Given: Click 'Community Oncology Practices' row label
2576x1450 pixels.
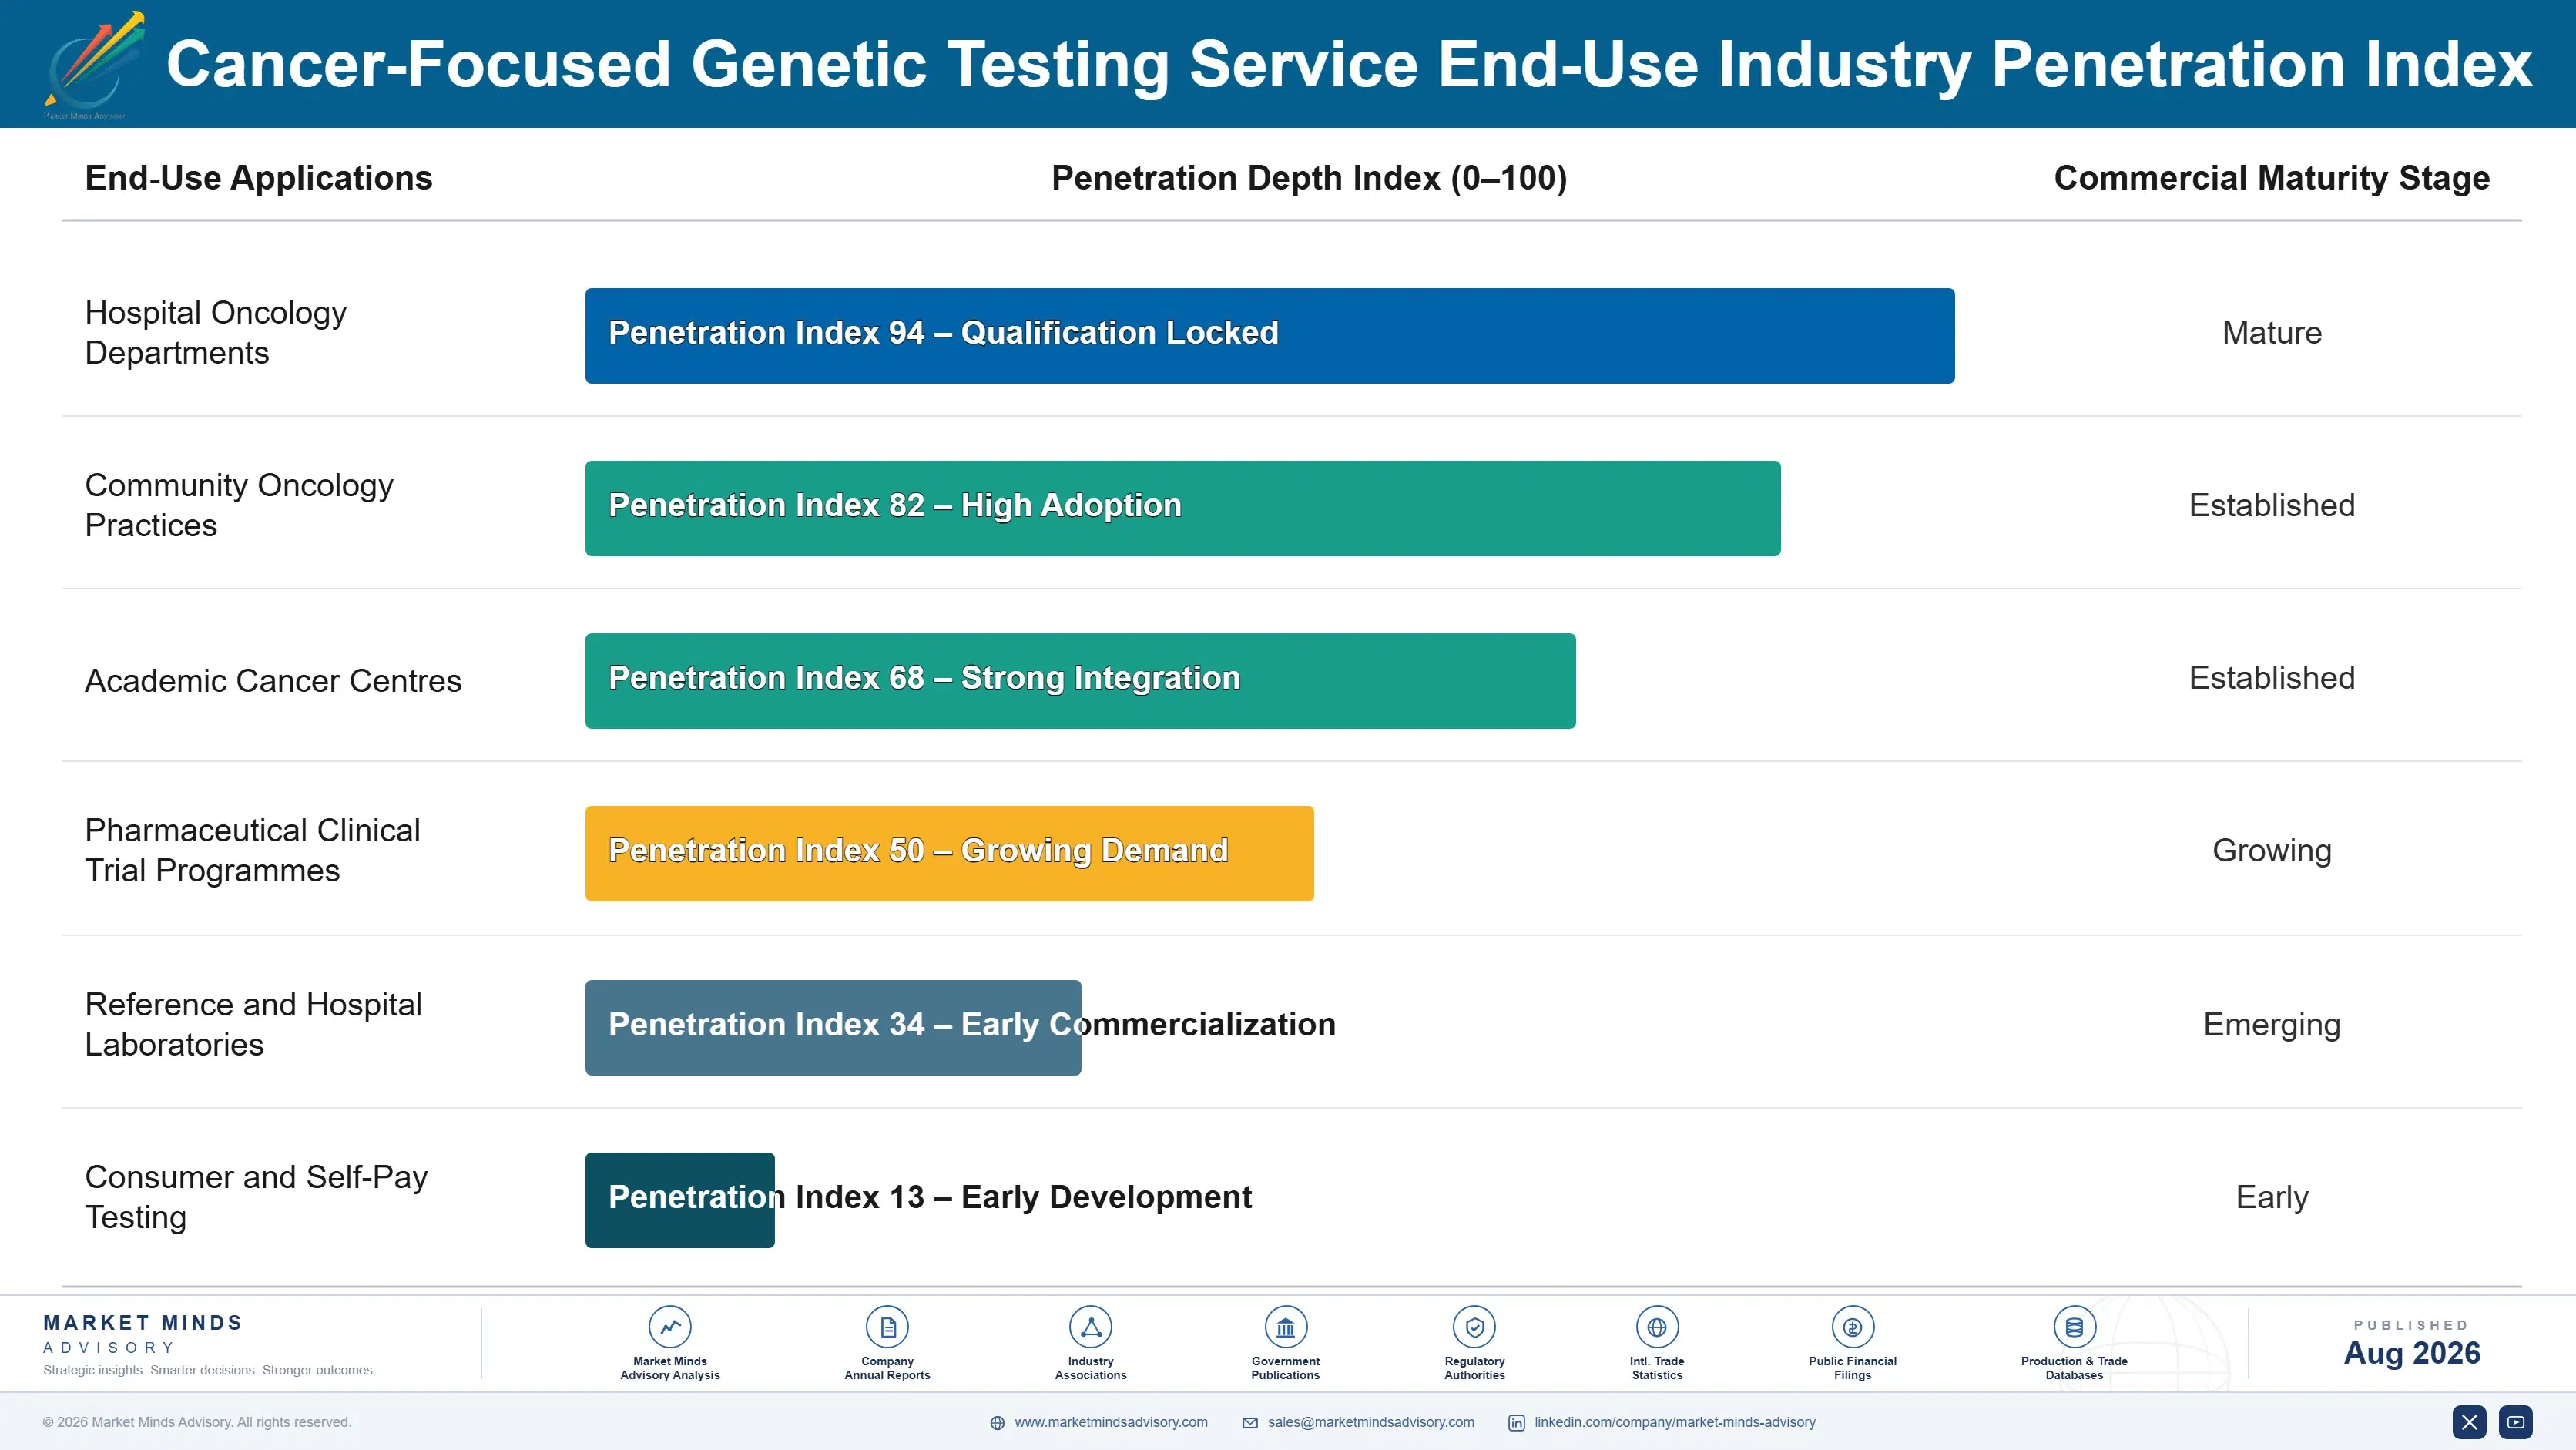Looking at the screenshot, I should pos(239,505).
